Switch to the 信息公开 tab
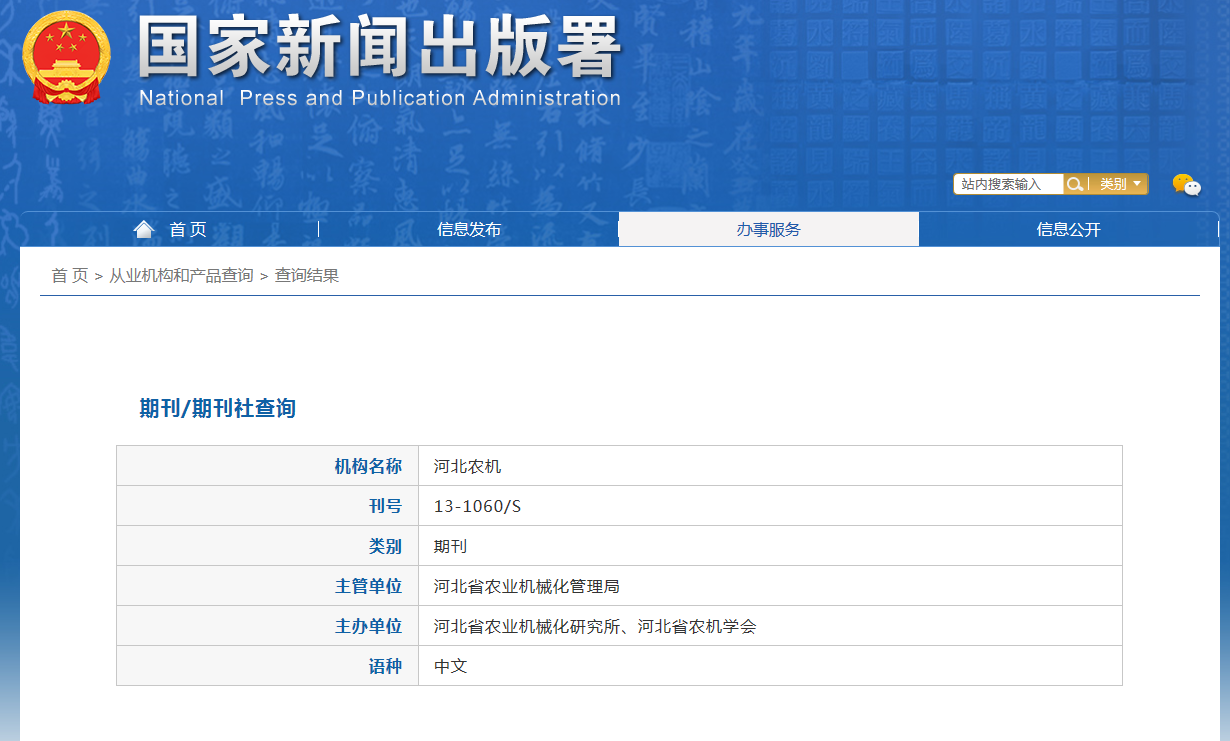Viewport: 1230px width, 741px height. [x=1069, y=228]
